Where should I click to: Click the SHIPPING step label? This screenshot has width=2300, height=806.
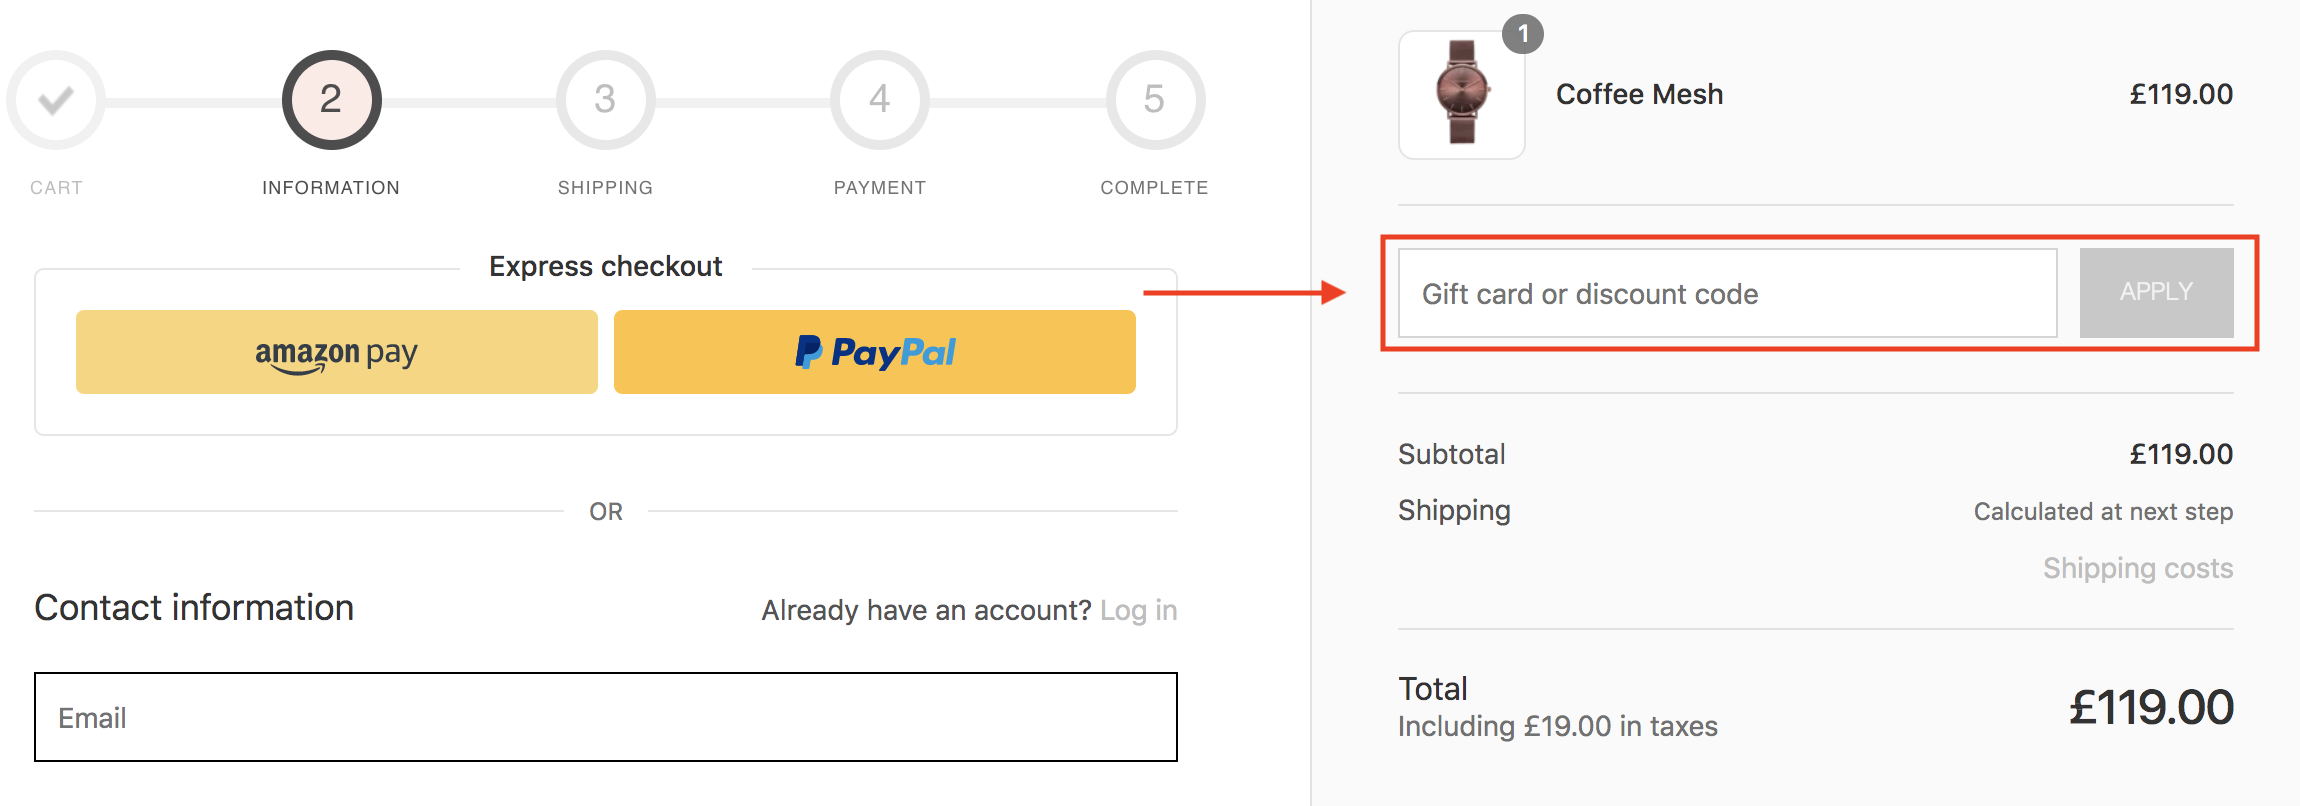(605, 188)
